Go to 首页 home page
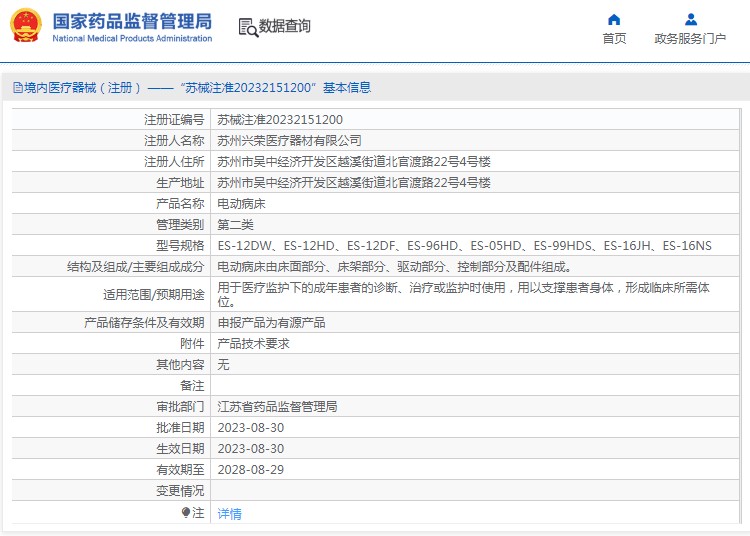750x536 pixels. 614,39
